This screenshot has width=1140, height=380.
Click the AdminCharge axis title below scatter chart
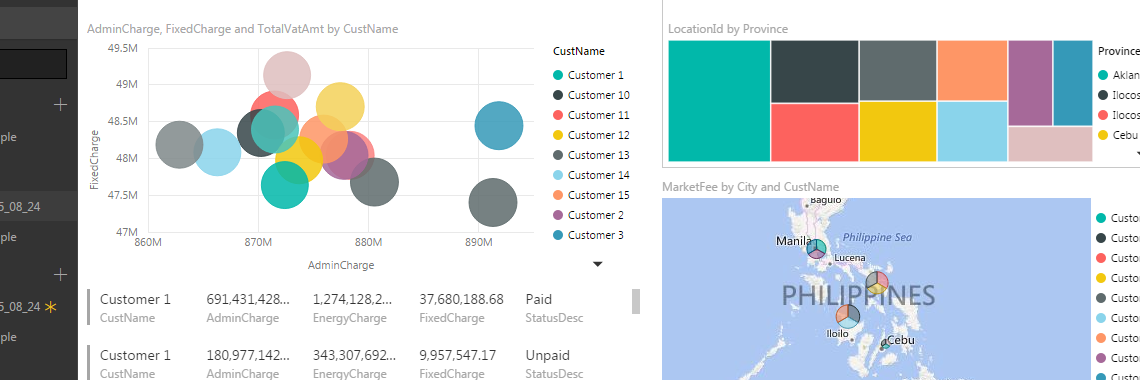pyautogui.click(x=341, y=265)
